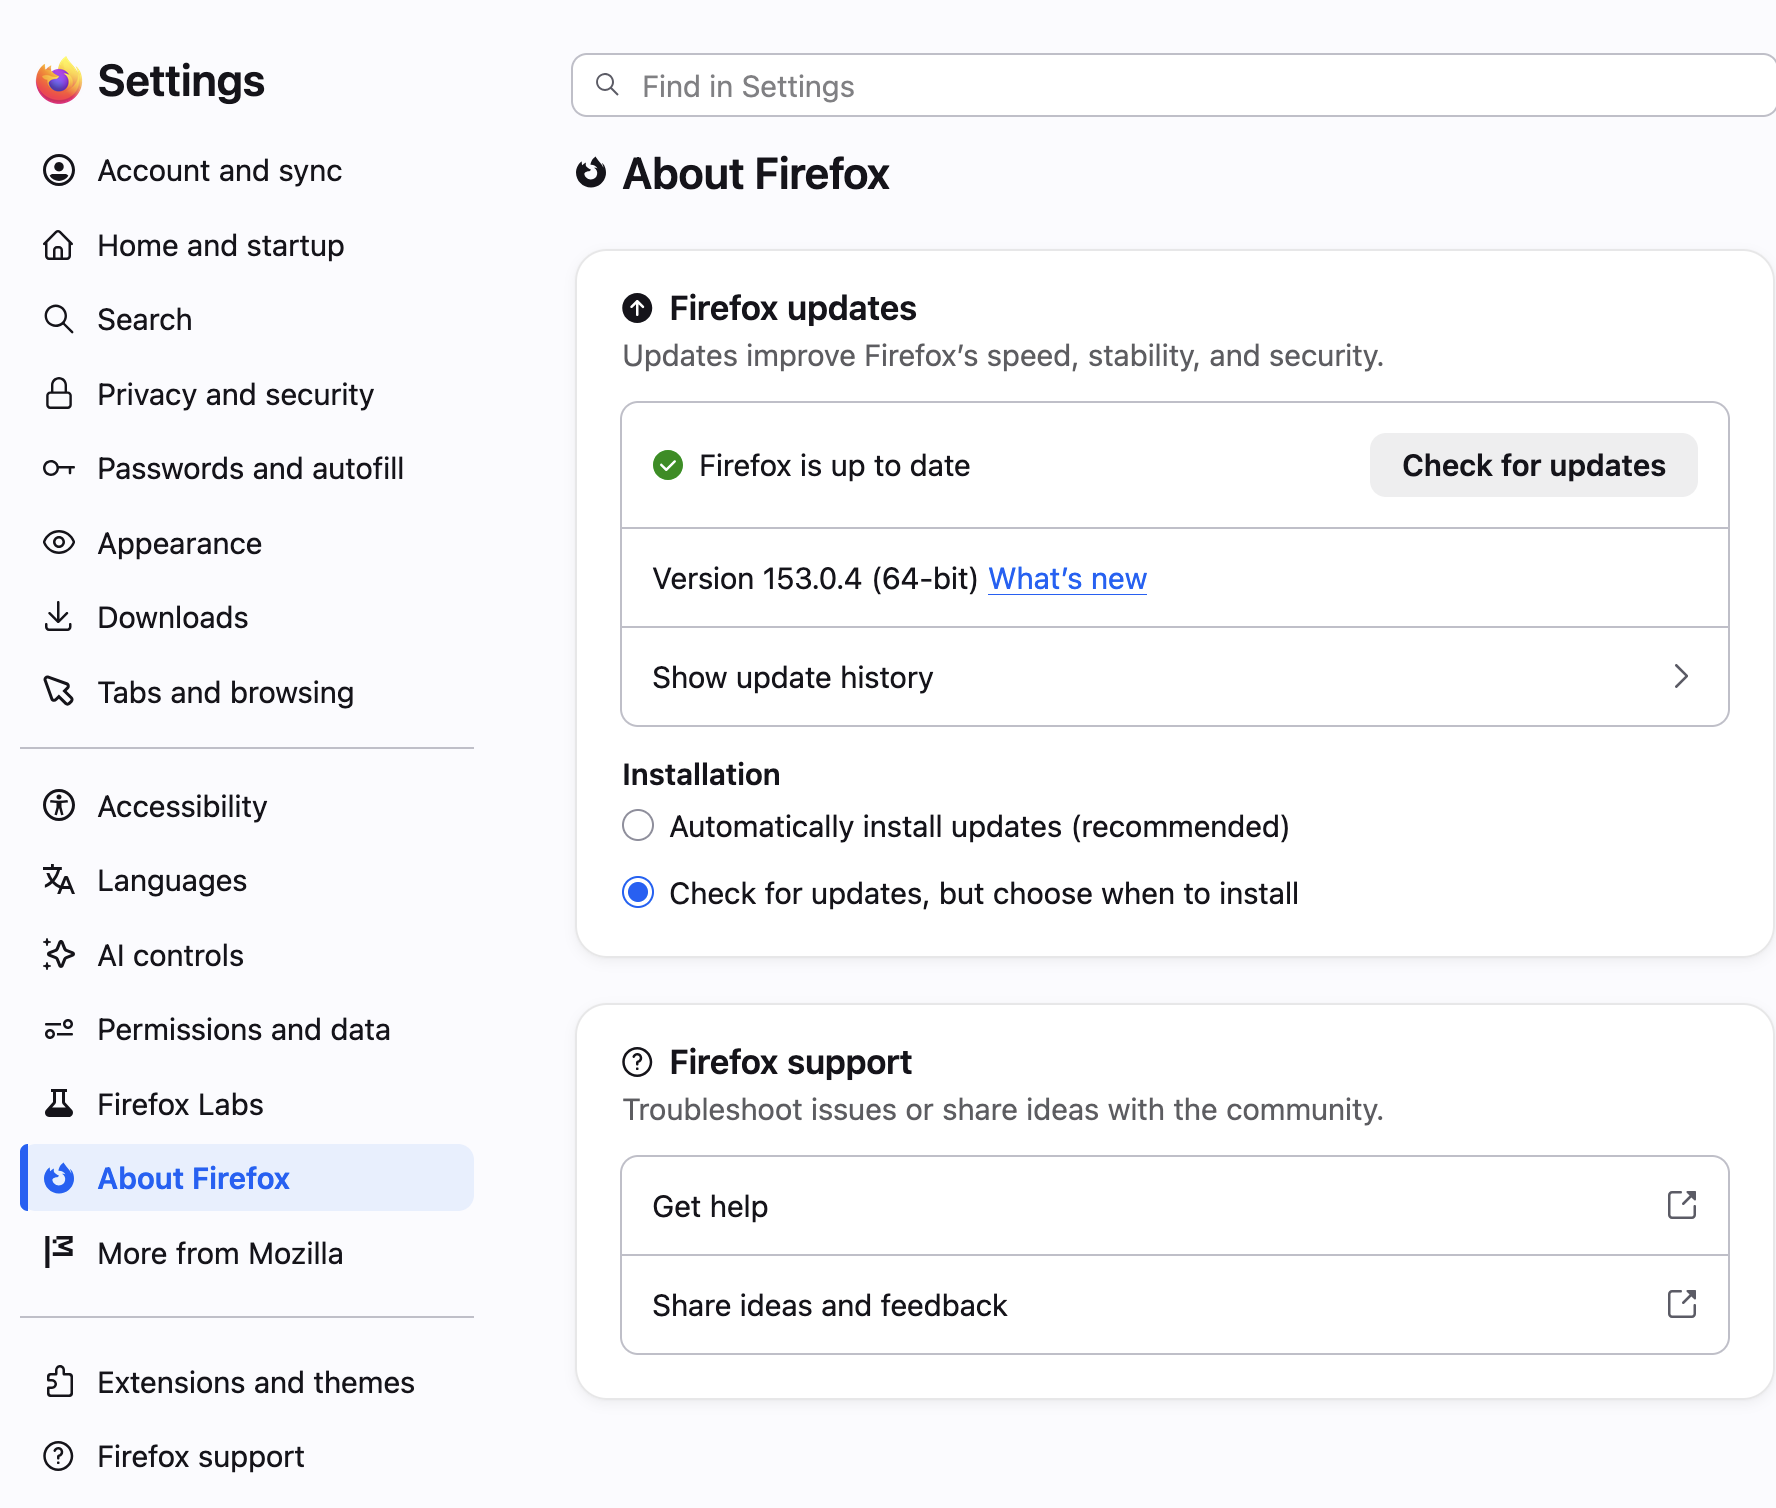The width and height of the screenshot is (1776, 1508).
Task: Focus the Find in Settings search field
Action: coord(1174,85)
